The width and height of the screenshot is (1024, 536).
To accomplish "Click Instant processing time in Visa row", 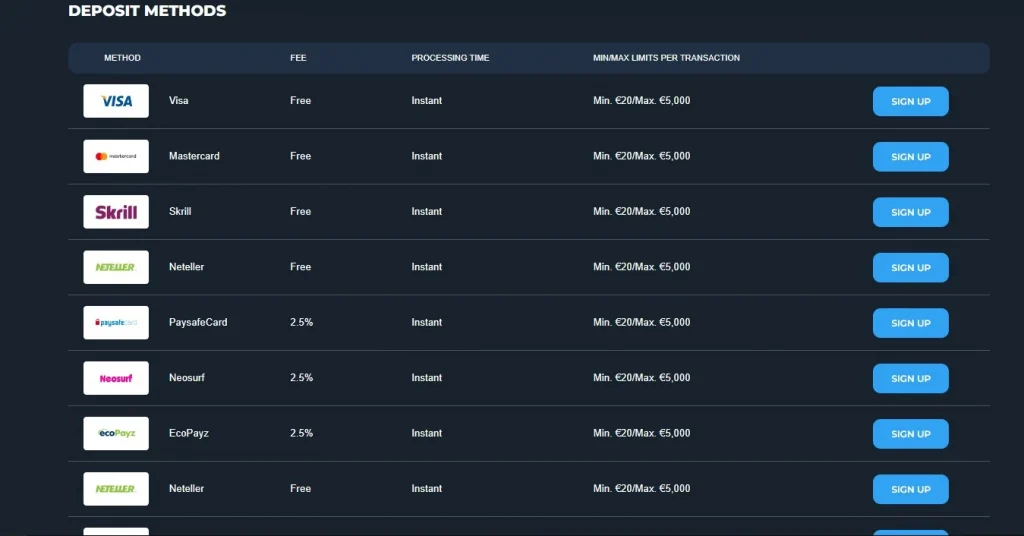I will (426, 101).
